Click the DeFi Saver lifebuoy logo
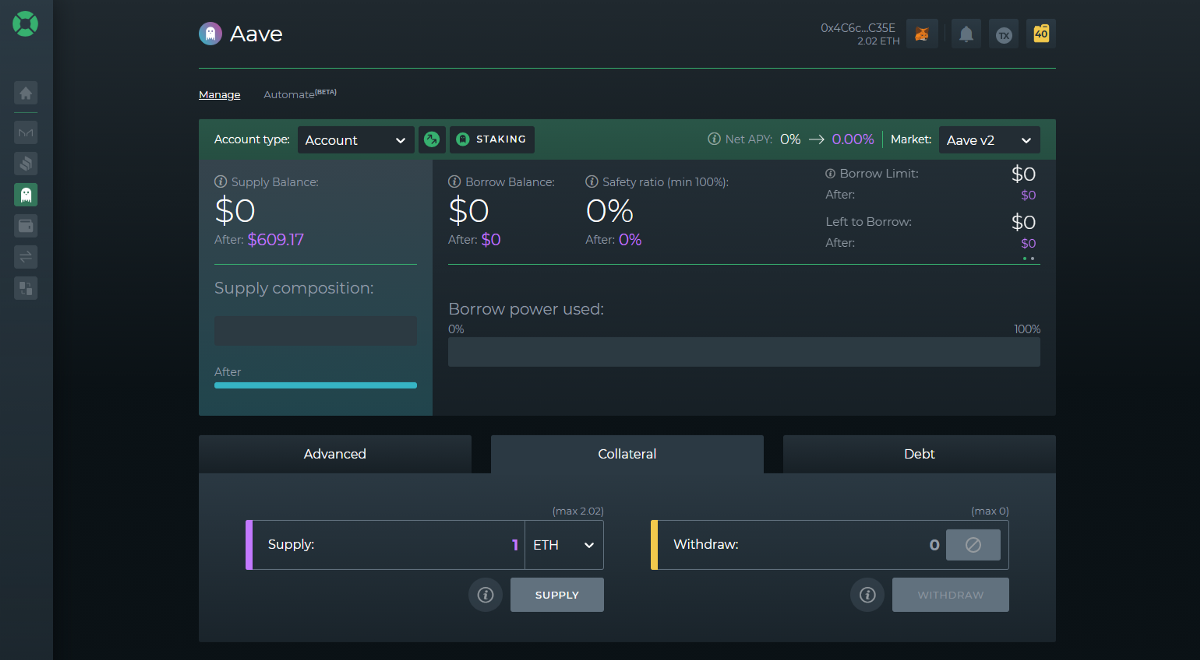1200x660 pixels. pyautogui.click(x=26, y=24)
